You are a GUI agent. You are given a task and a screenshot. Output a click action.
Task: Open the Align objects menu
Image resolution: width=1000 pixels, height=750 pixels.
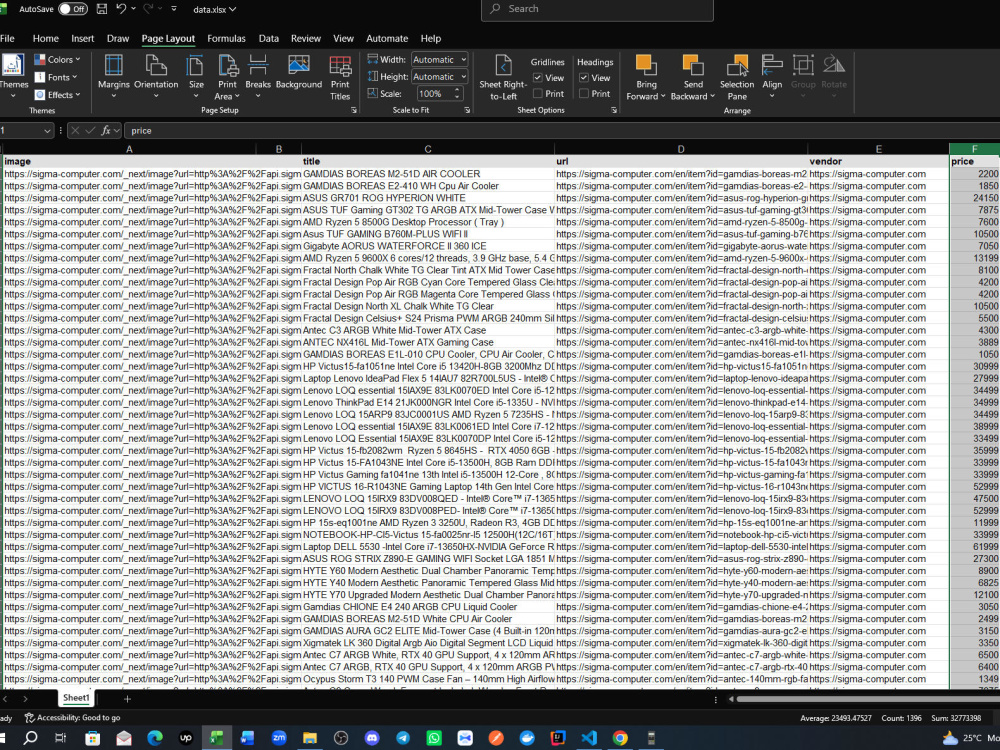772,77
